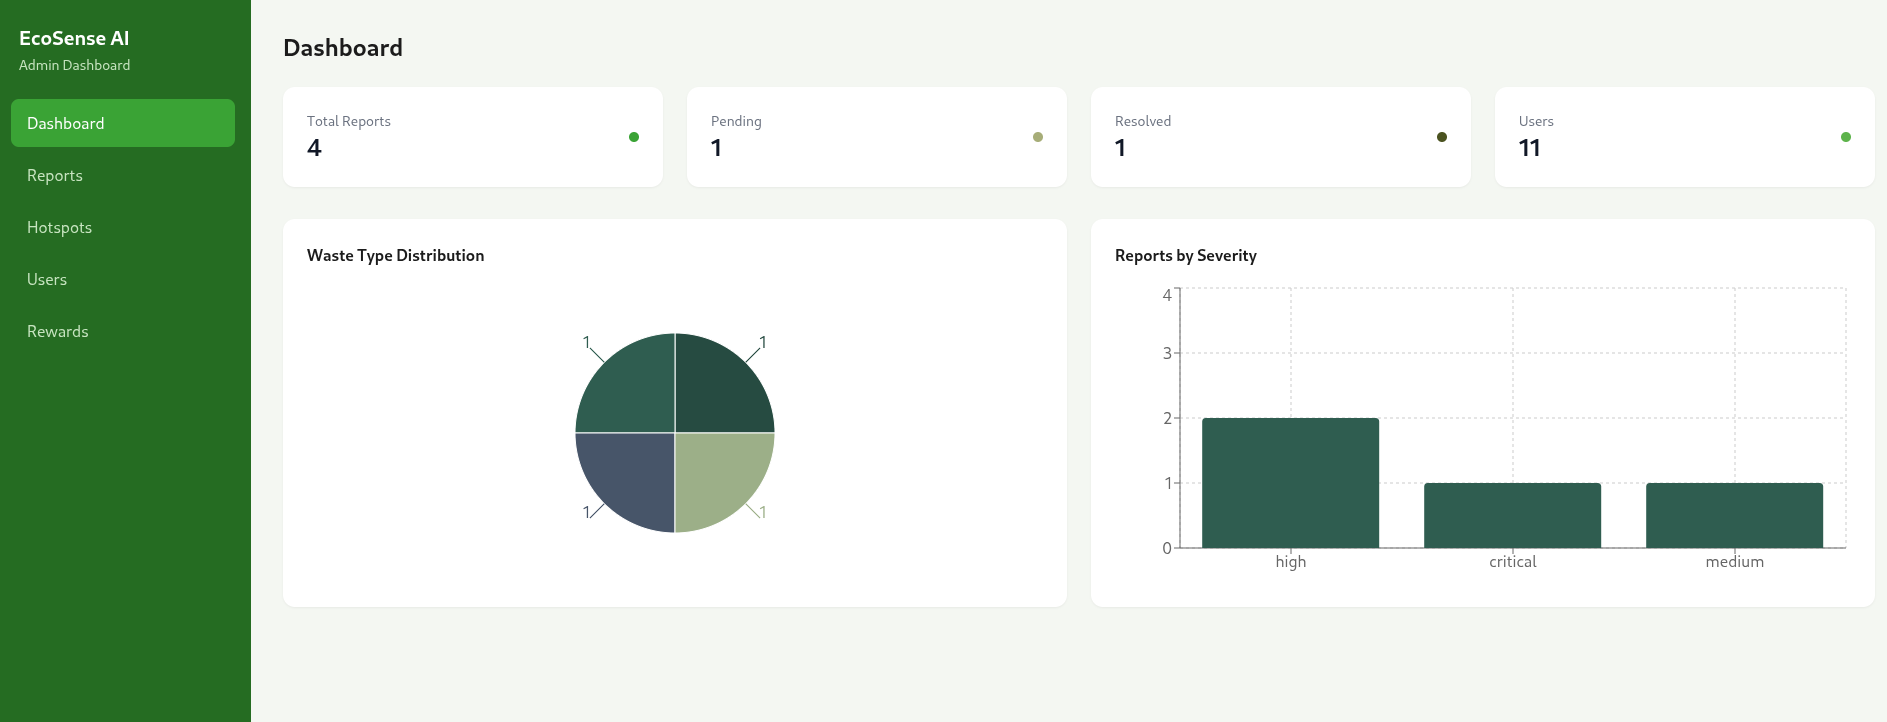Image resolution: width=1887 pixels, height=722 pixels.
Task: Go to Reports in the sidebar
Action: [123, 175]
